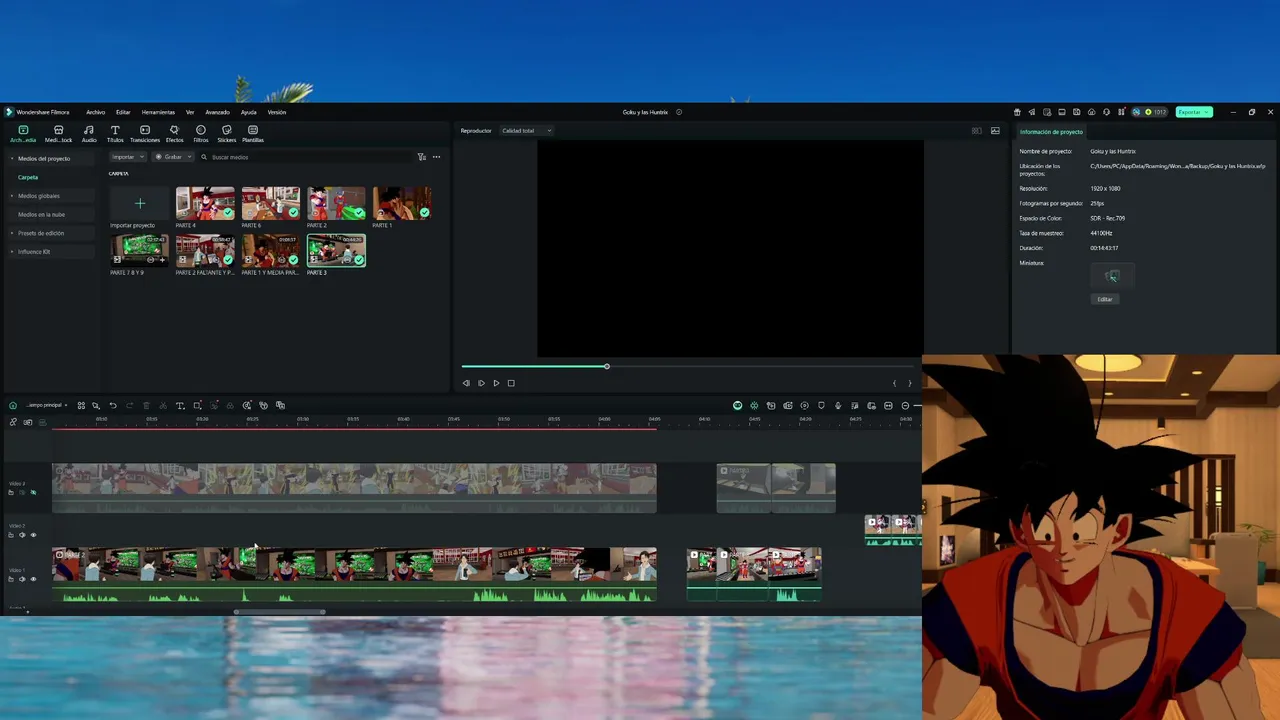This screenshot has width=1280, height=720.
Task: Click the headset support icon
Action: pos(1106,112)
